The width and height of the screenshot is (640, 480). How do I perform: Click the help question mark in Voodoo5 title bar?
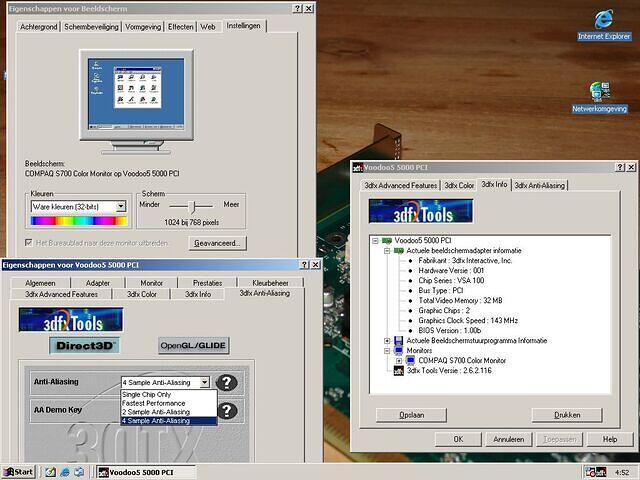[620, 167]
